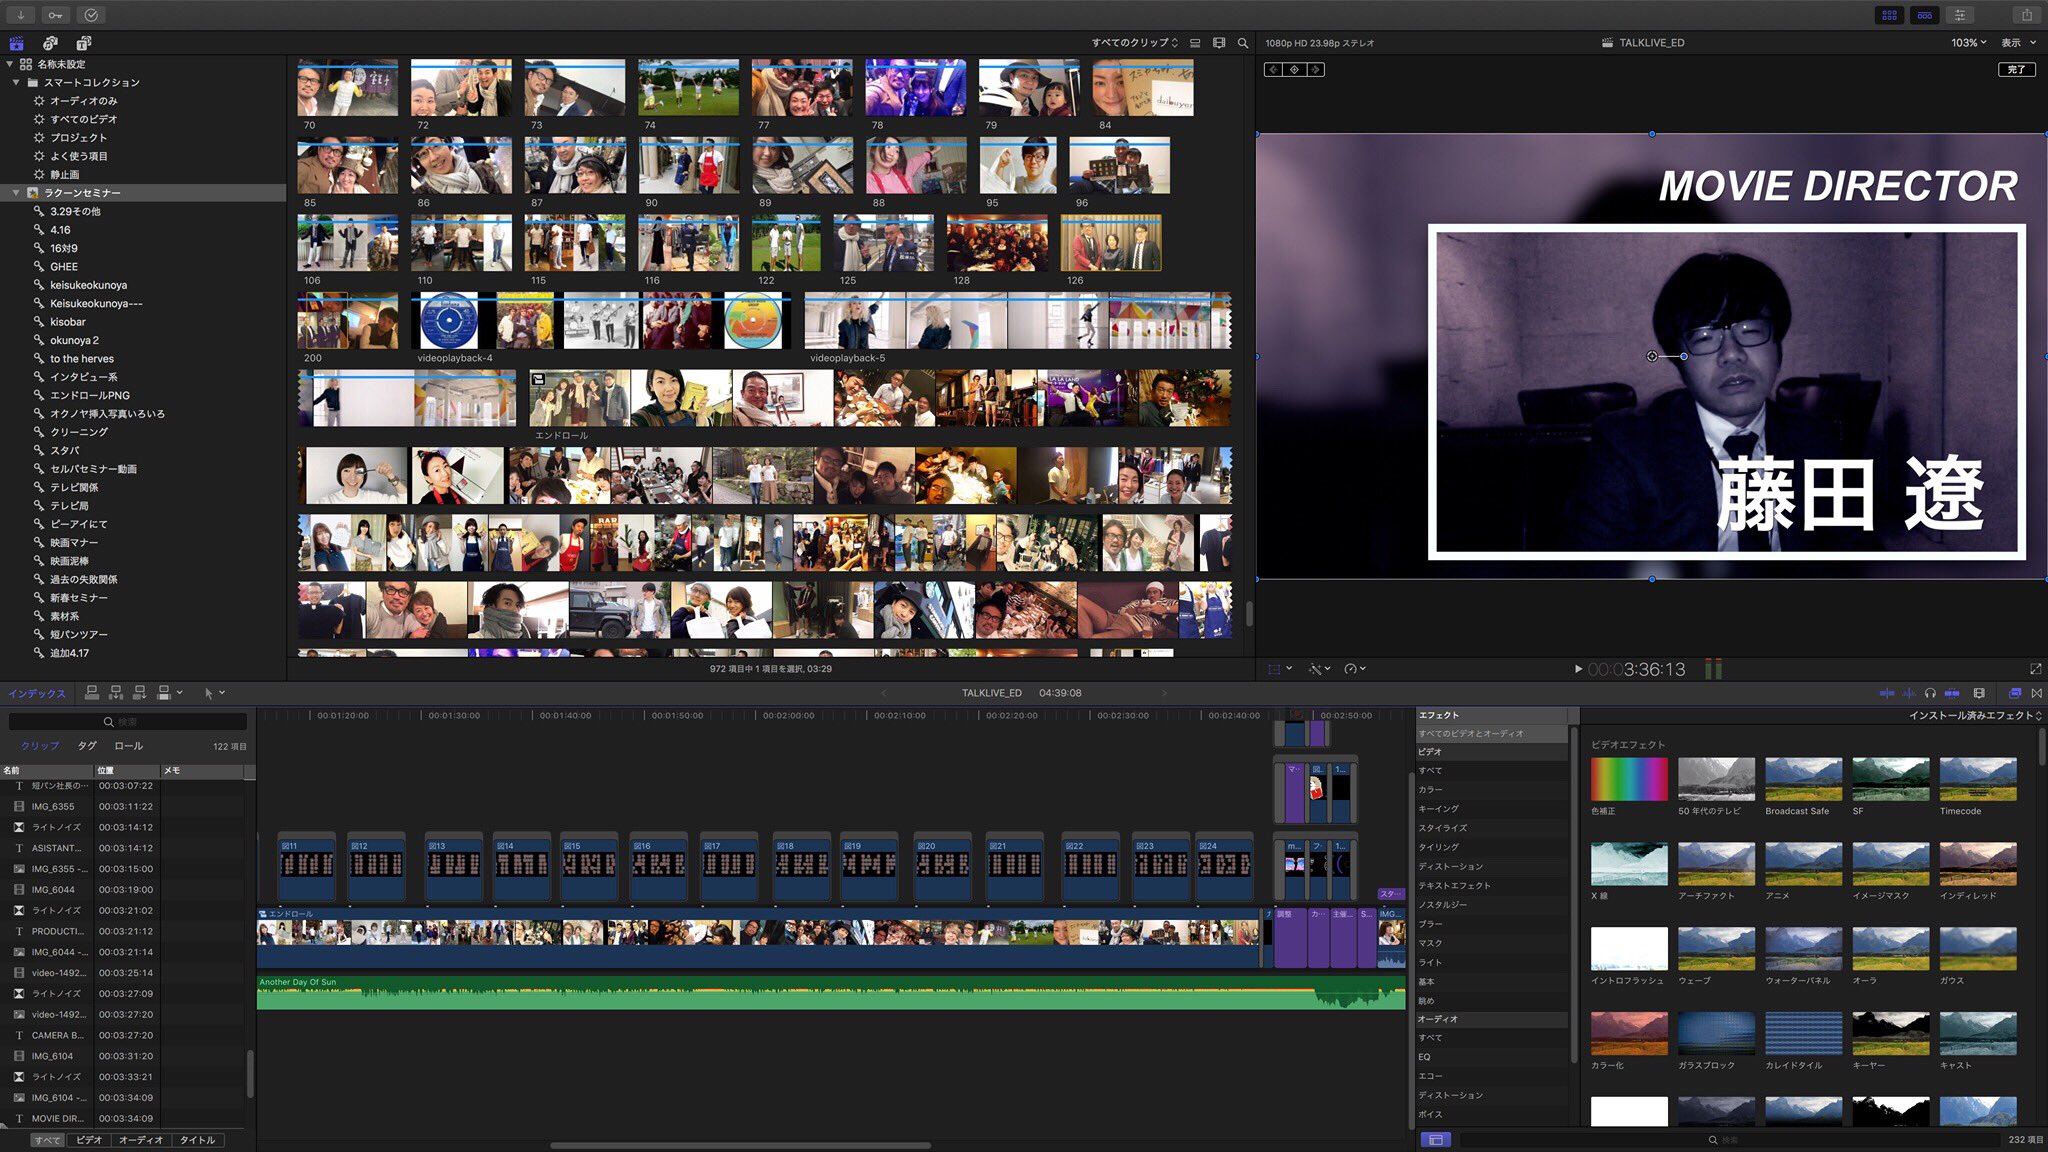This screenshot has width=2048, height=1152.
Task: Open the edit mode dropdown chevron
Action: pyautogui.click(x=180, y=692)
